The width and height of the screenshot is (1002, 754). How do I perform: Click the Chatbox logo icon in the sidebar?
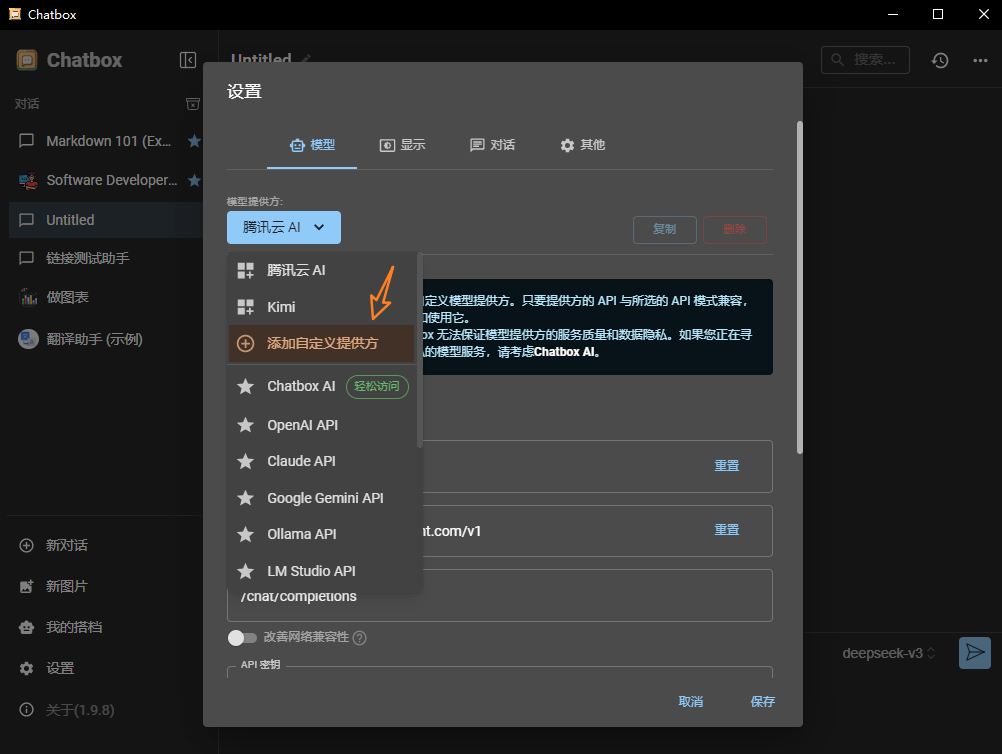click(x=27, y=60)
